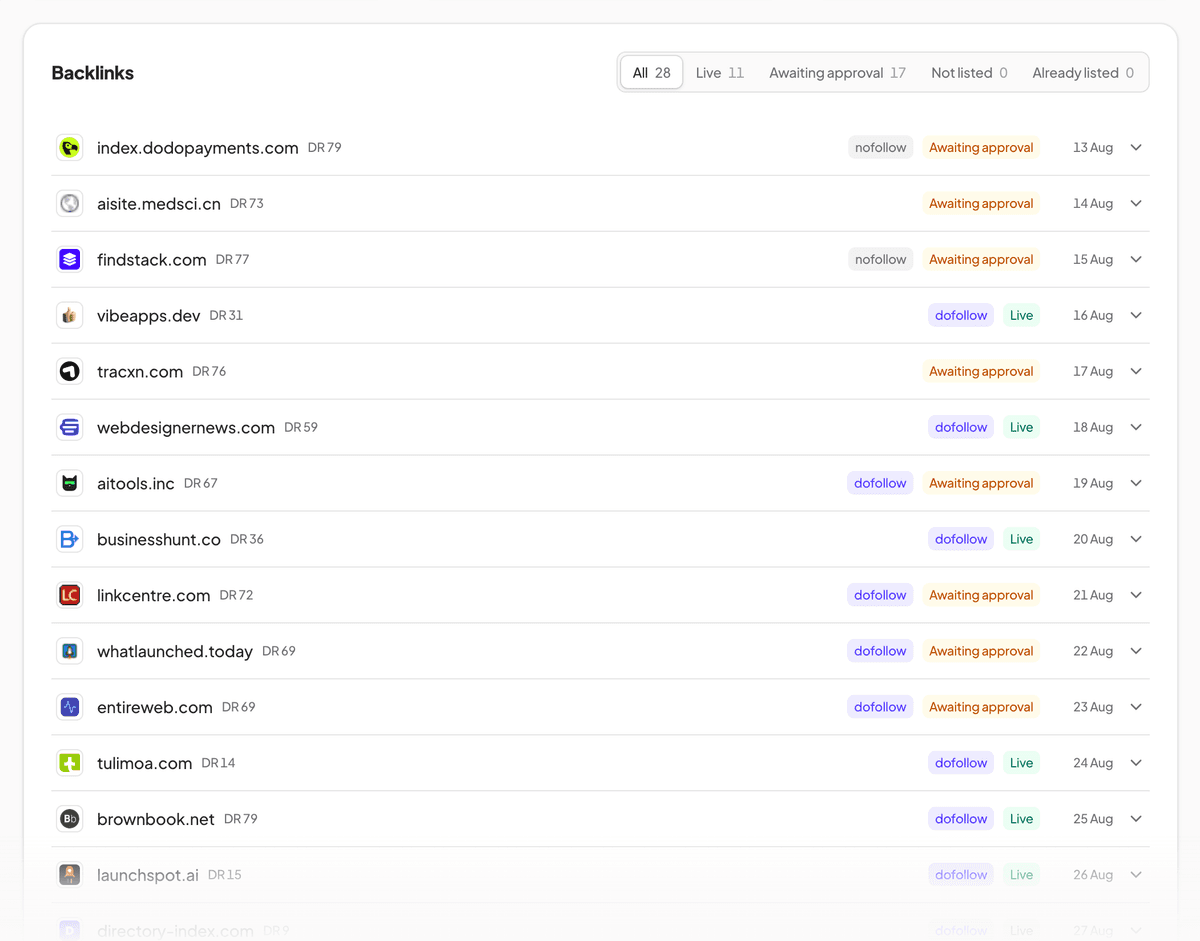Click the Backlinks heading
Viewport: 1200px width, 941px height.
(93, 73)
